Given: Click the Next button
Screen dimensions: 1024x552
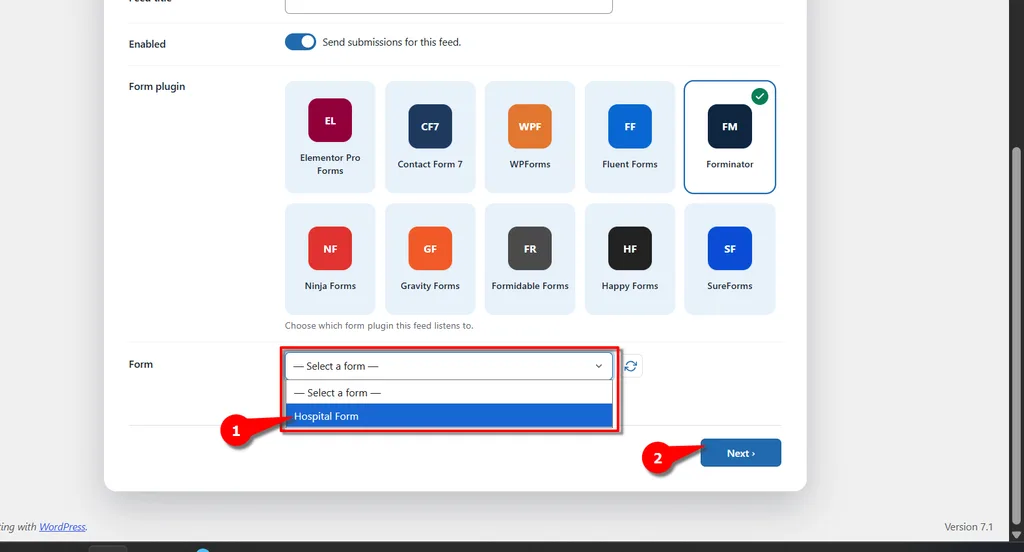Looking at the screenshot, I should click(741, 453).
